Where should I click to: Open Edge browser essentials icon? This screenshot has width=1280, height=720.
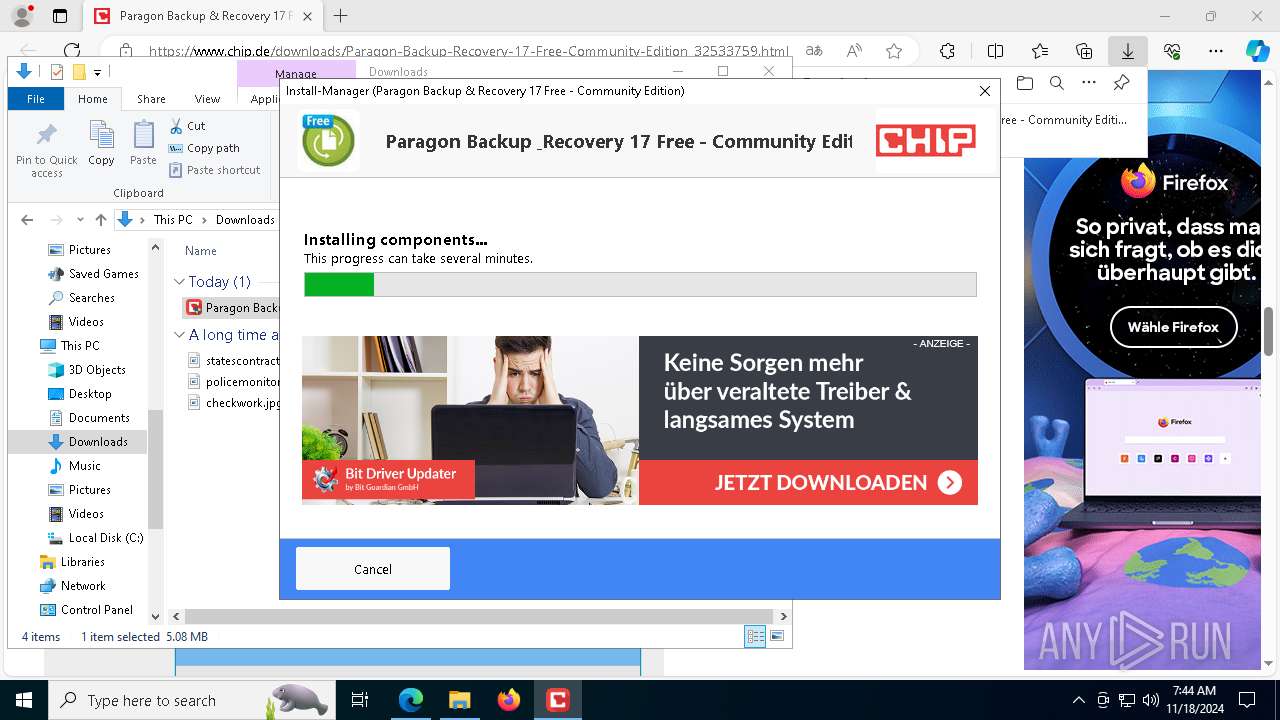pyautogui.click(x=1172, y=51)
